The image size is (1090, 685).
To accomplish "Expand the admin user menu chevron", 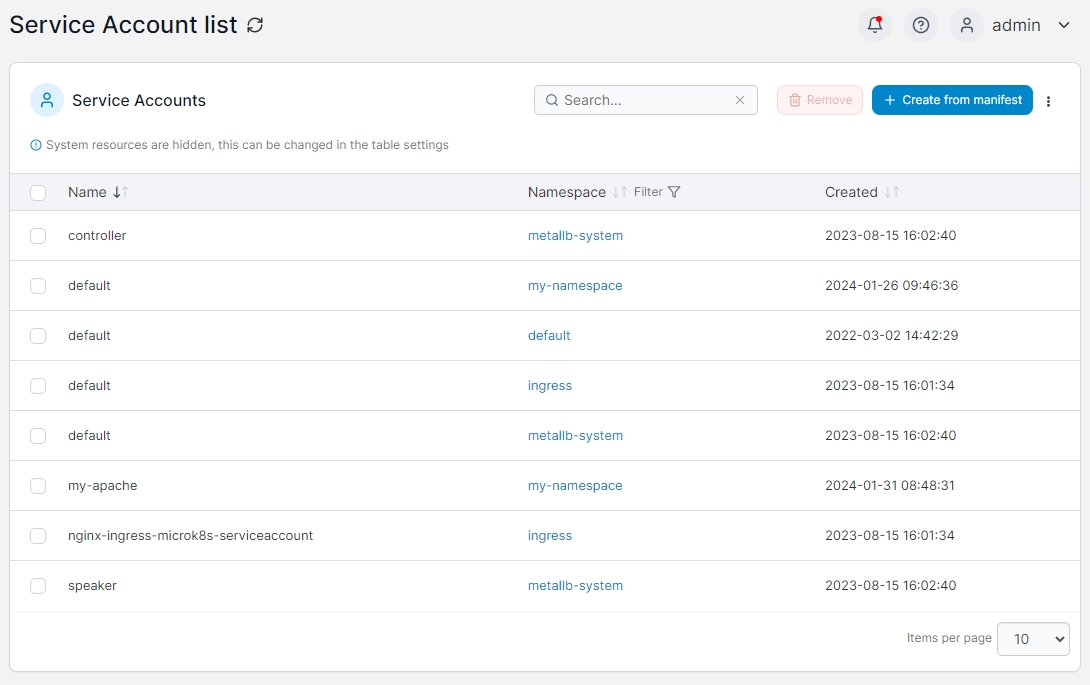I will coord(1064,25).
